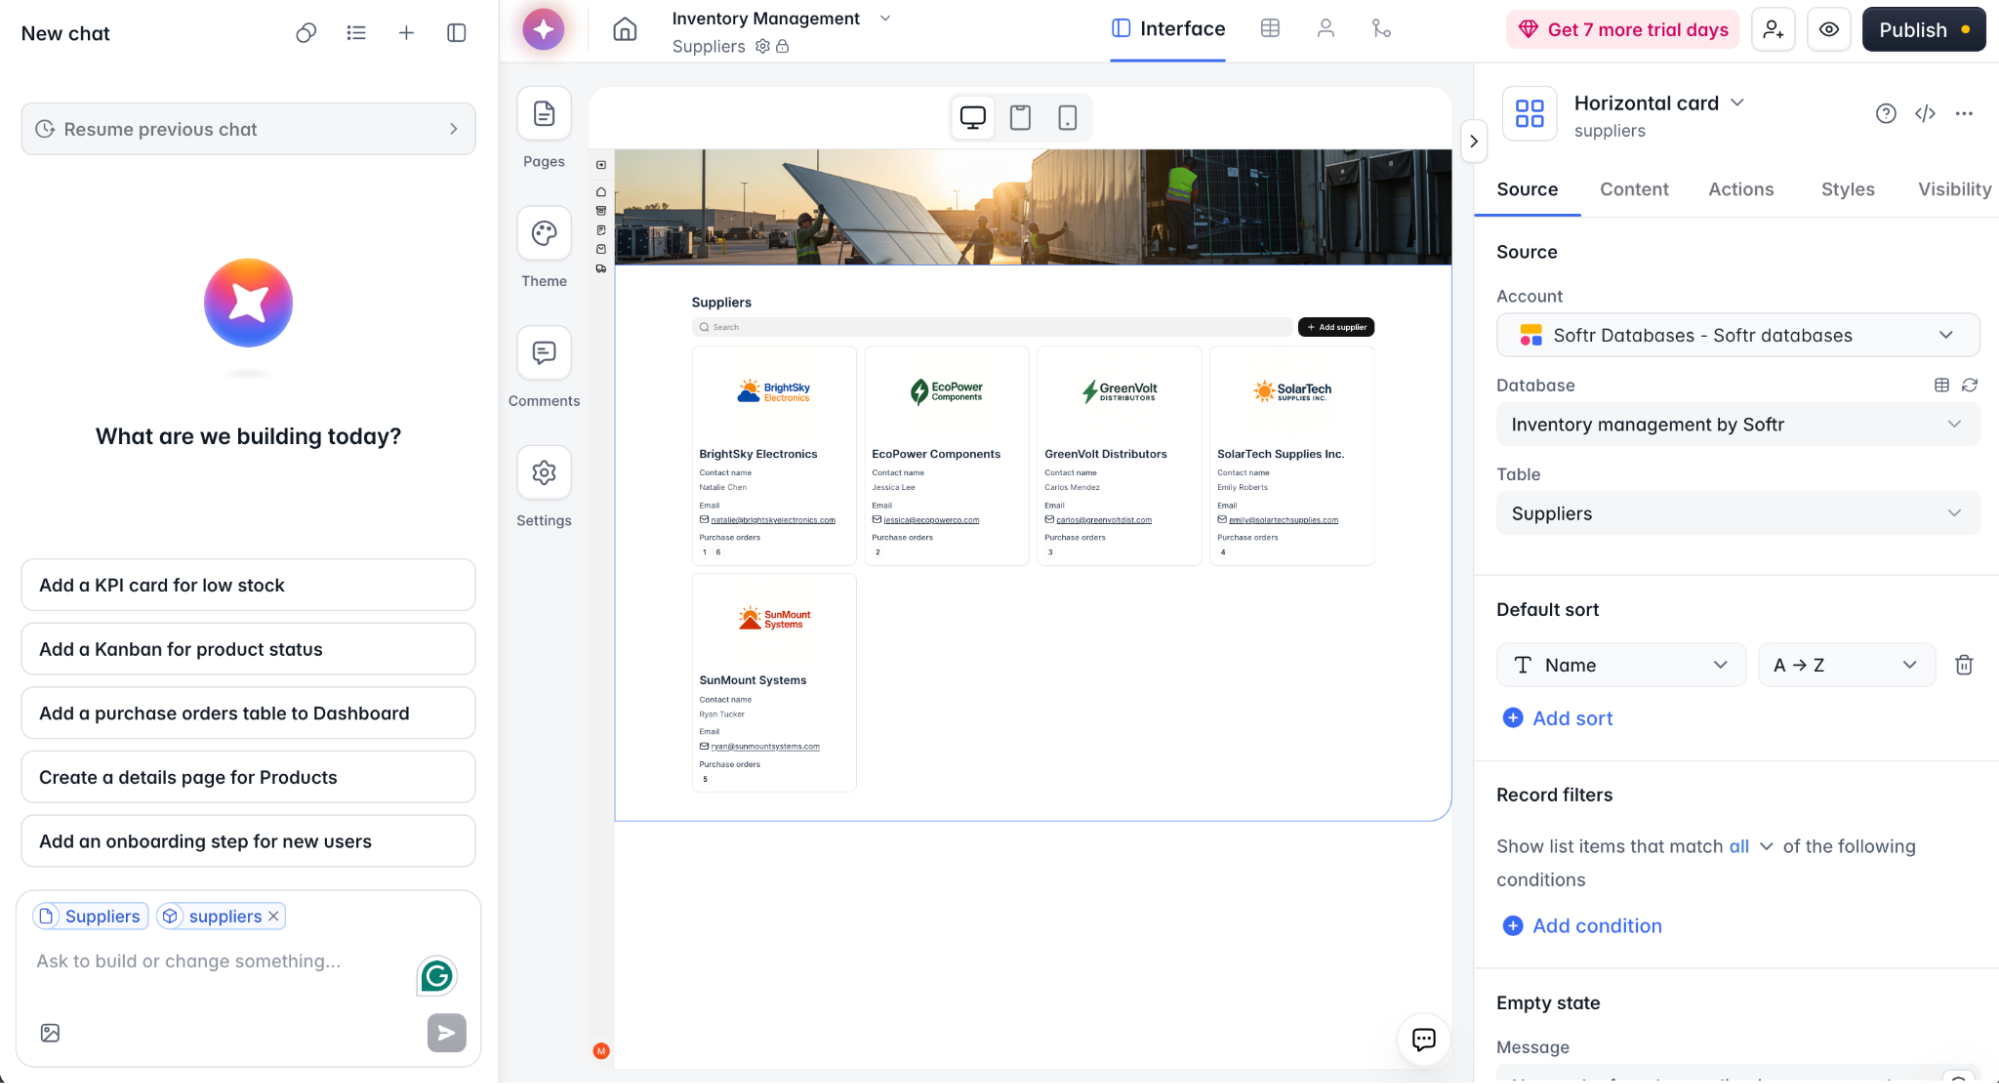Open the block code view icon

[x=1925, y=114]
